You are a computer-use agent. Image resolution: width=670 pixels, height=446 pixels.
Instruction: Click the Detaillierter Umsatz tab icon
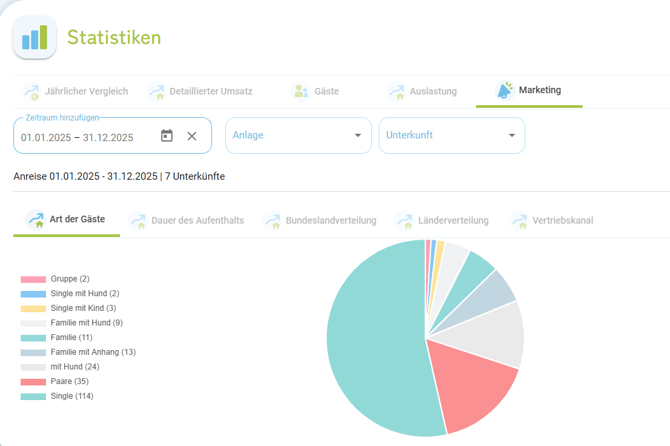156,91
